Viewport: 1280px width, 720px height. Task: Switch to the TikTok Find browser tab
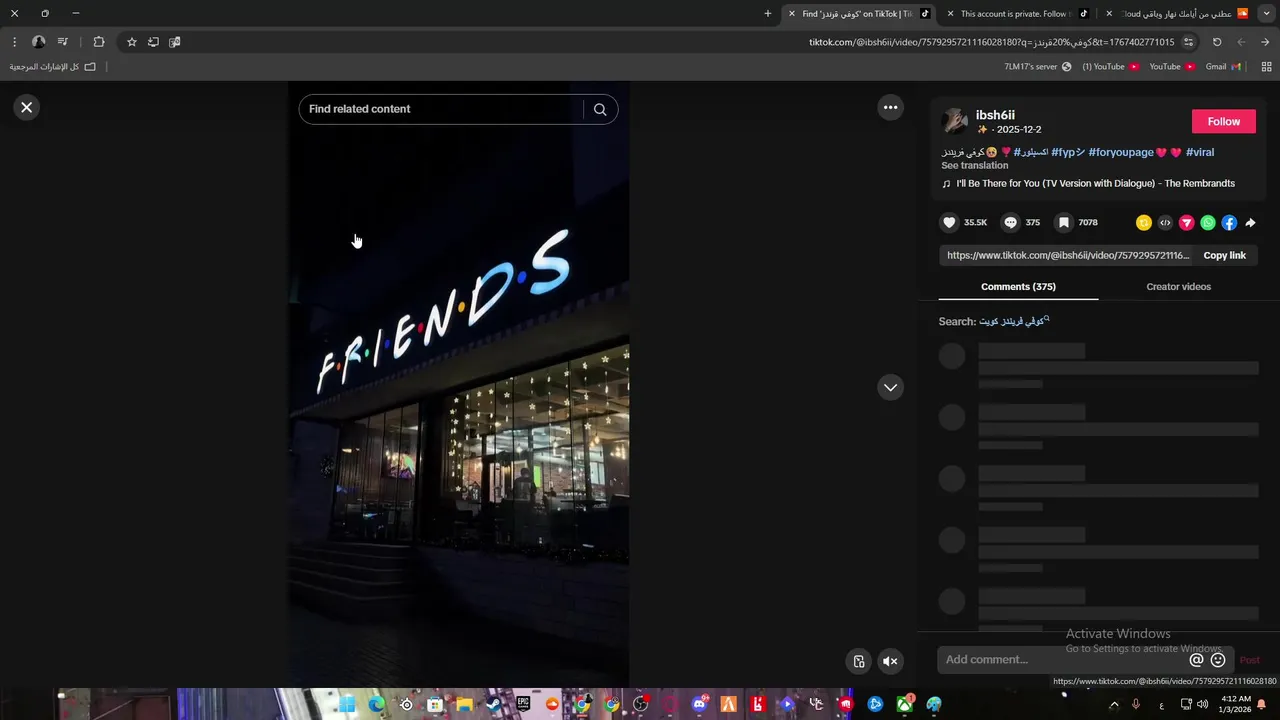(x=858, y=14)
